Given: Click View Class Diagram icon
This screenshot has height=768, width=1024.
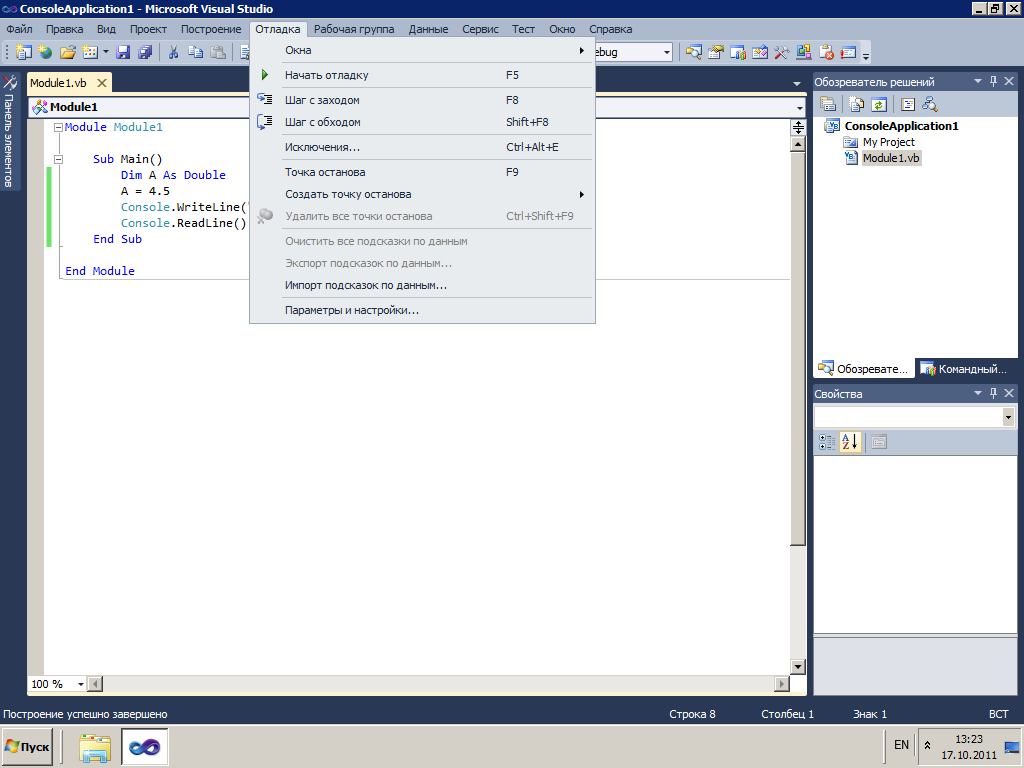Looking at the screenshot, I should pos(929,103).
